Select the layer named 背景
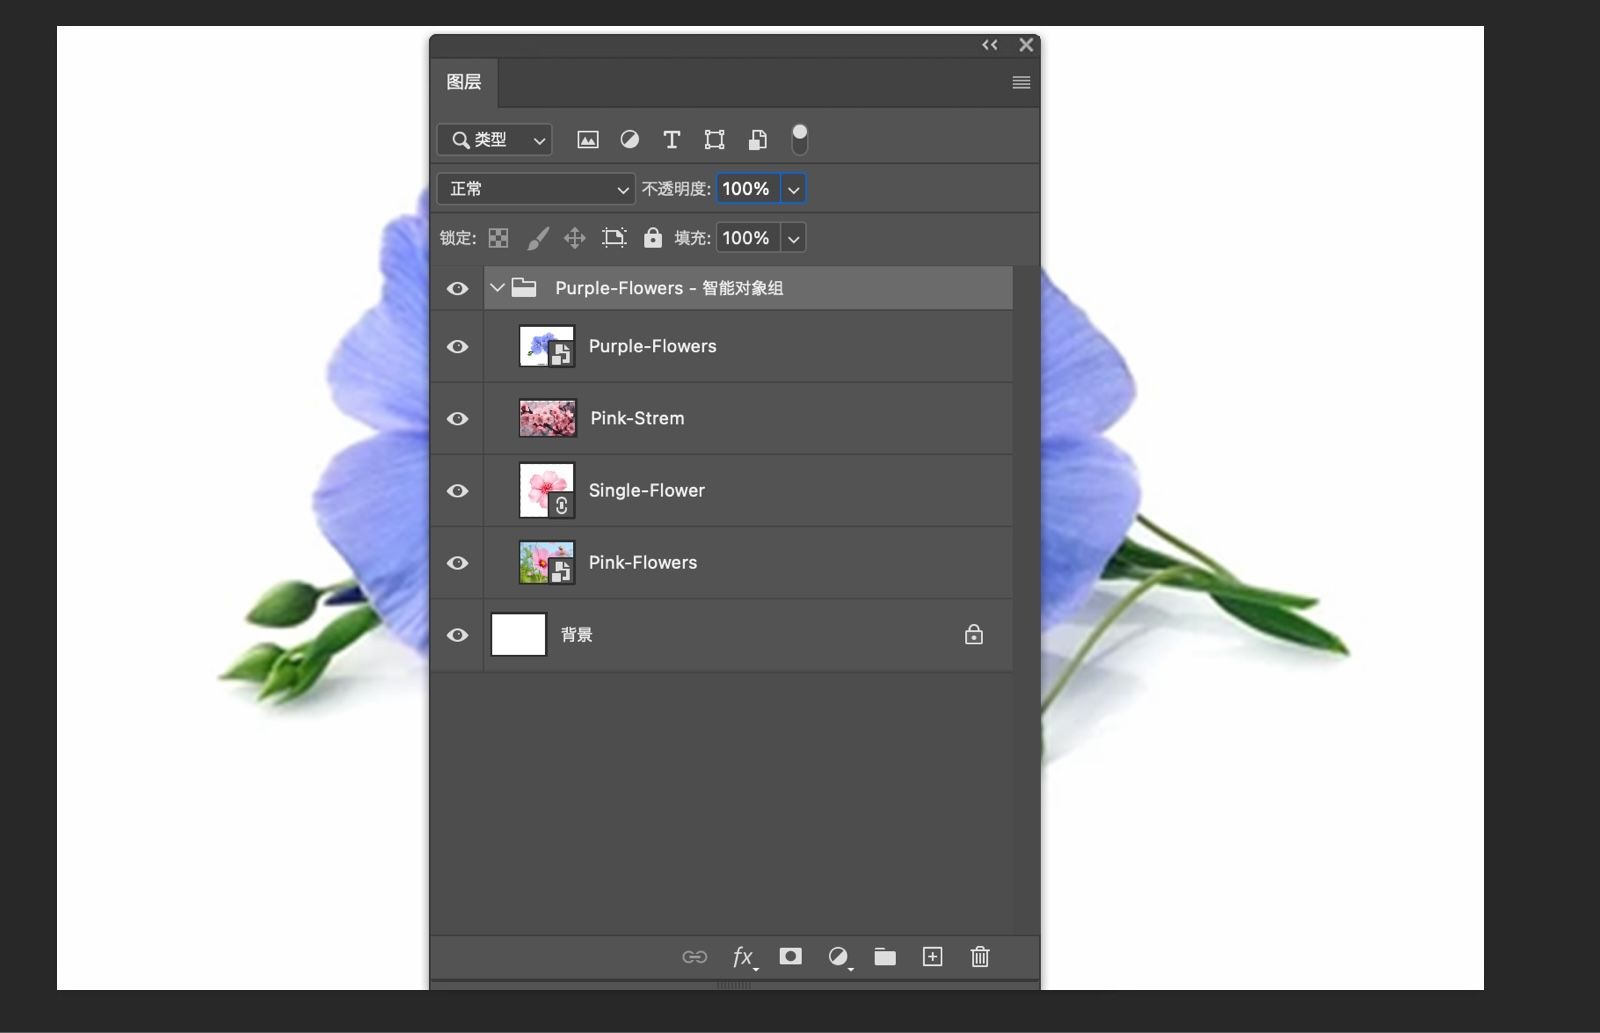Viewport: 1600px width, 1033px height. click(x=576, y=635)
